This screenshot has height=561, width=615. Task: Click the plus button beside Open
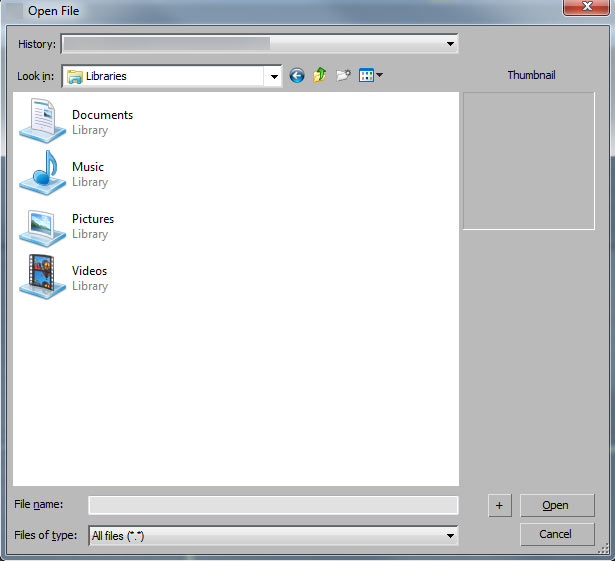click(500, 505)
